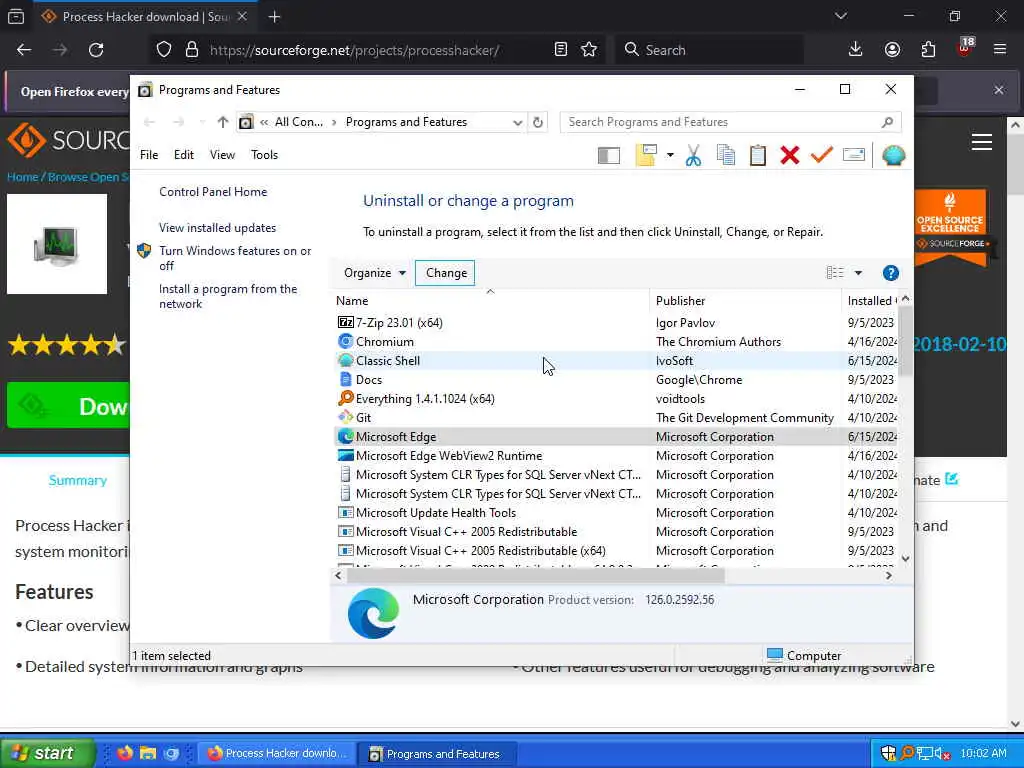Image resolution: width=1024 pixels, height=768 pixels.
Task: Click the blue Help question mark icon
Action: (891, 273)
